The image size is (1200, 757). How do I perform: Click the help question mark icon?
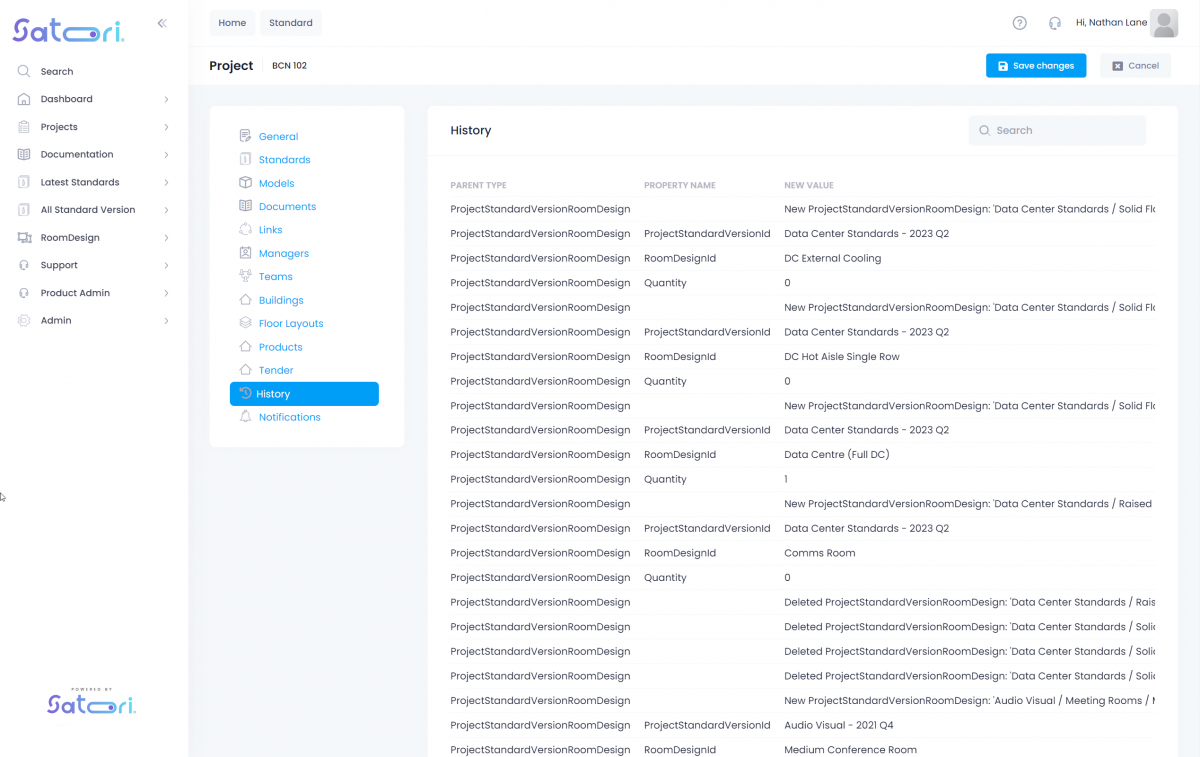click(1019, 23)
